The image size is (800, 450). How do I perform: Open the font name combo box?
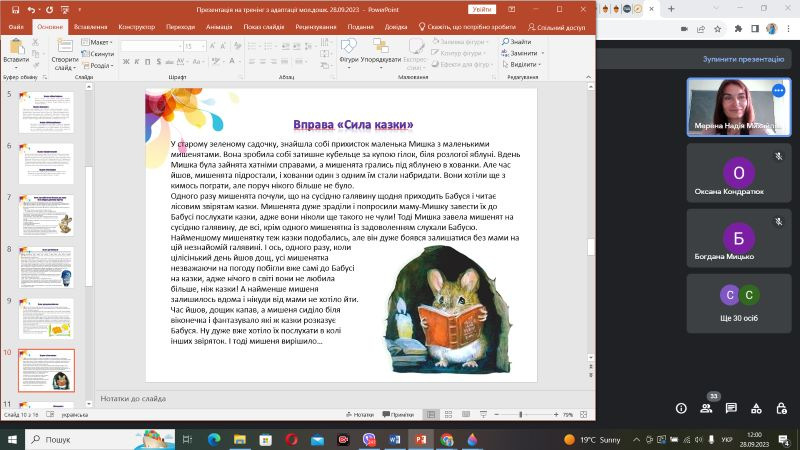click(x=152, y=46)
